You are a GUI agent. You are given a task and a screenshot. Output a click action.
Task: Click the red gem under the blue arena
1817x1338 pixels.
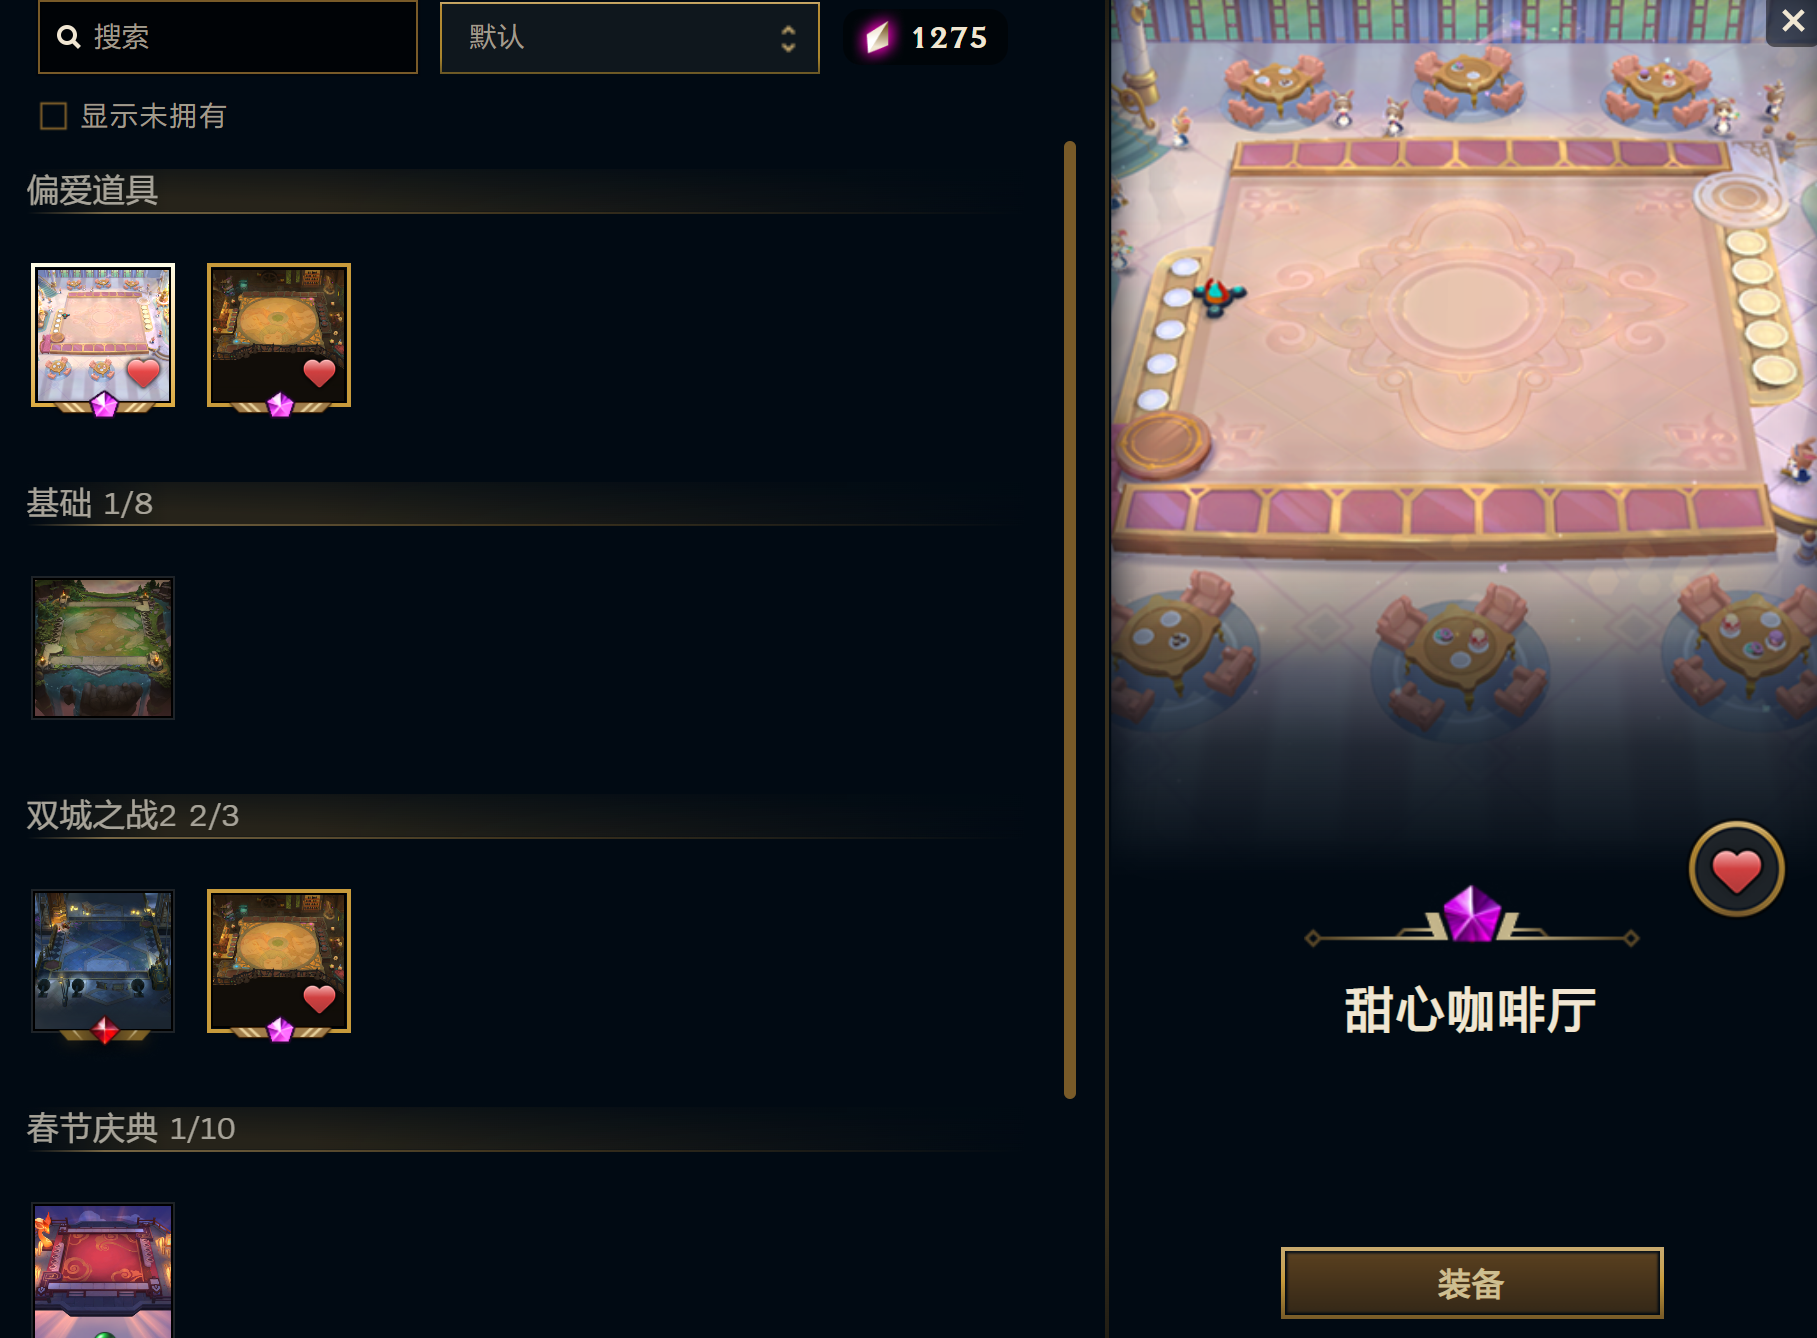point(104,1030)
